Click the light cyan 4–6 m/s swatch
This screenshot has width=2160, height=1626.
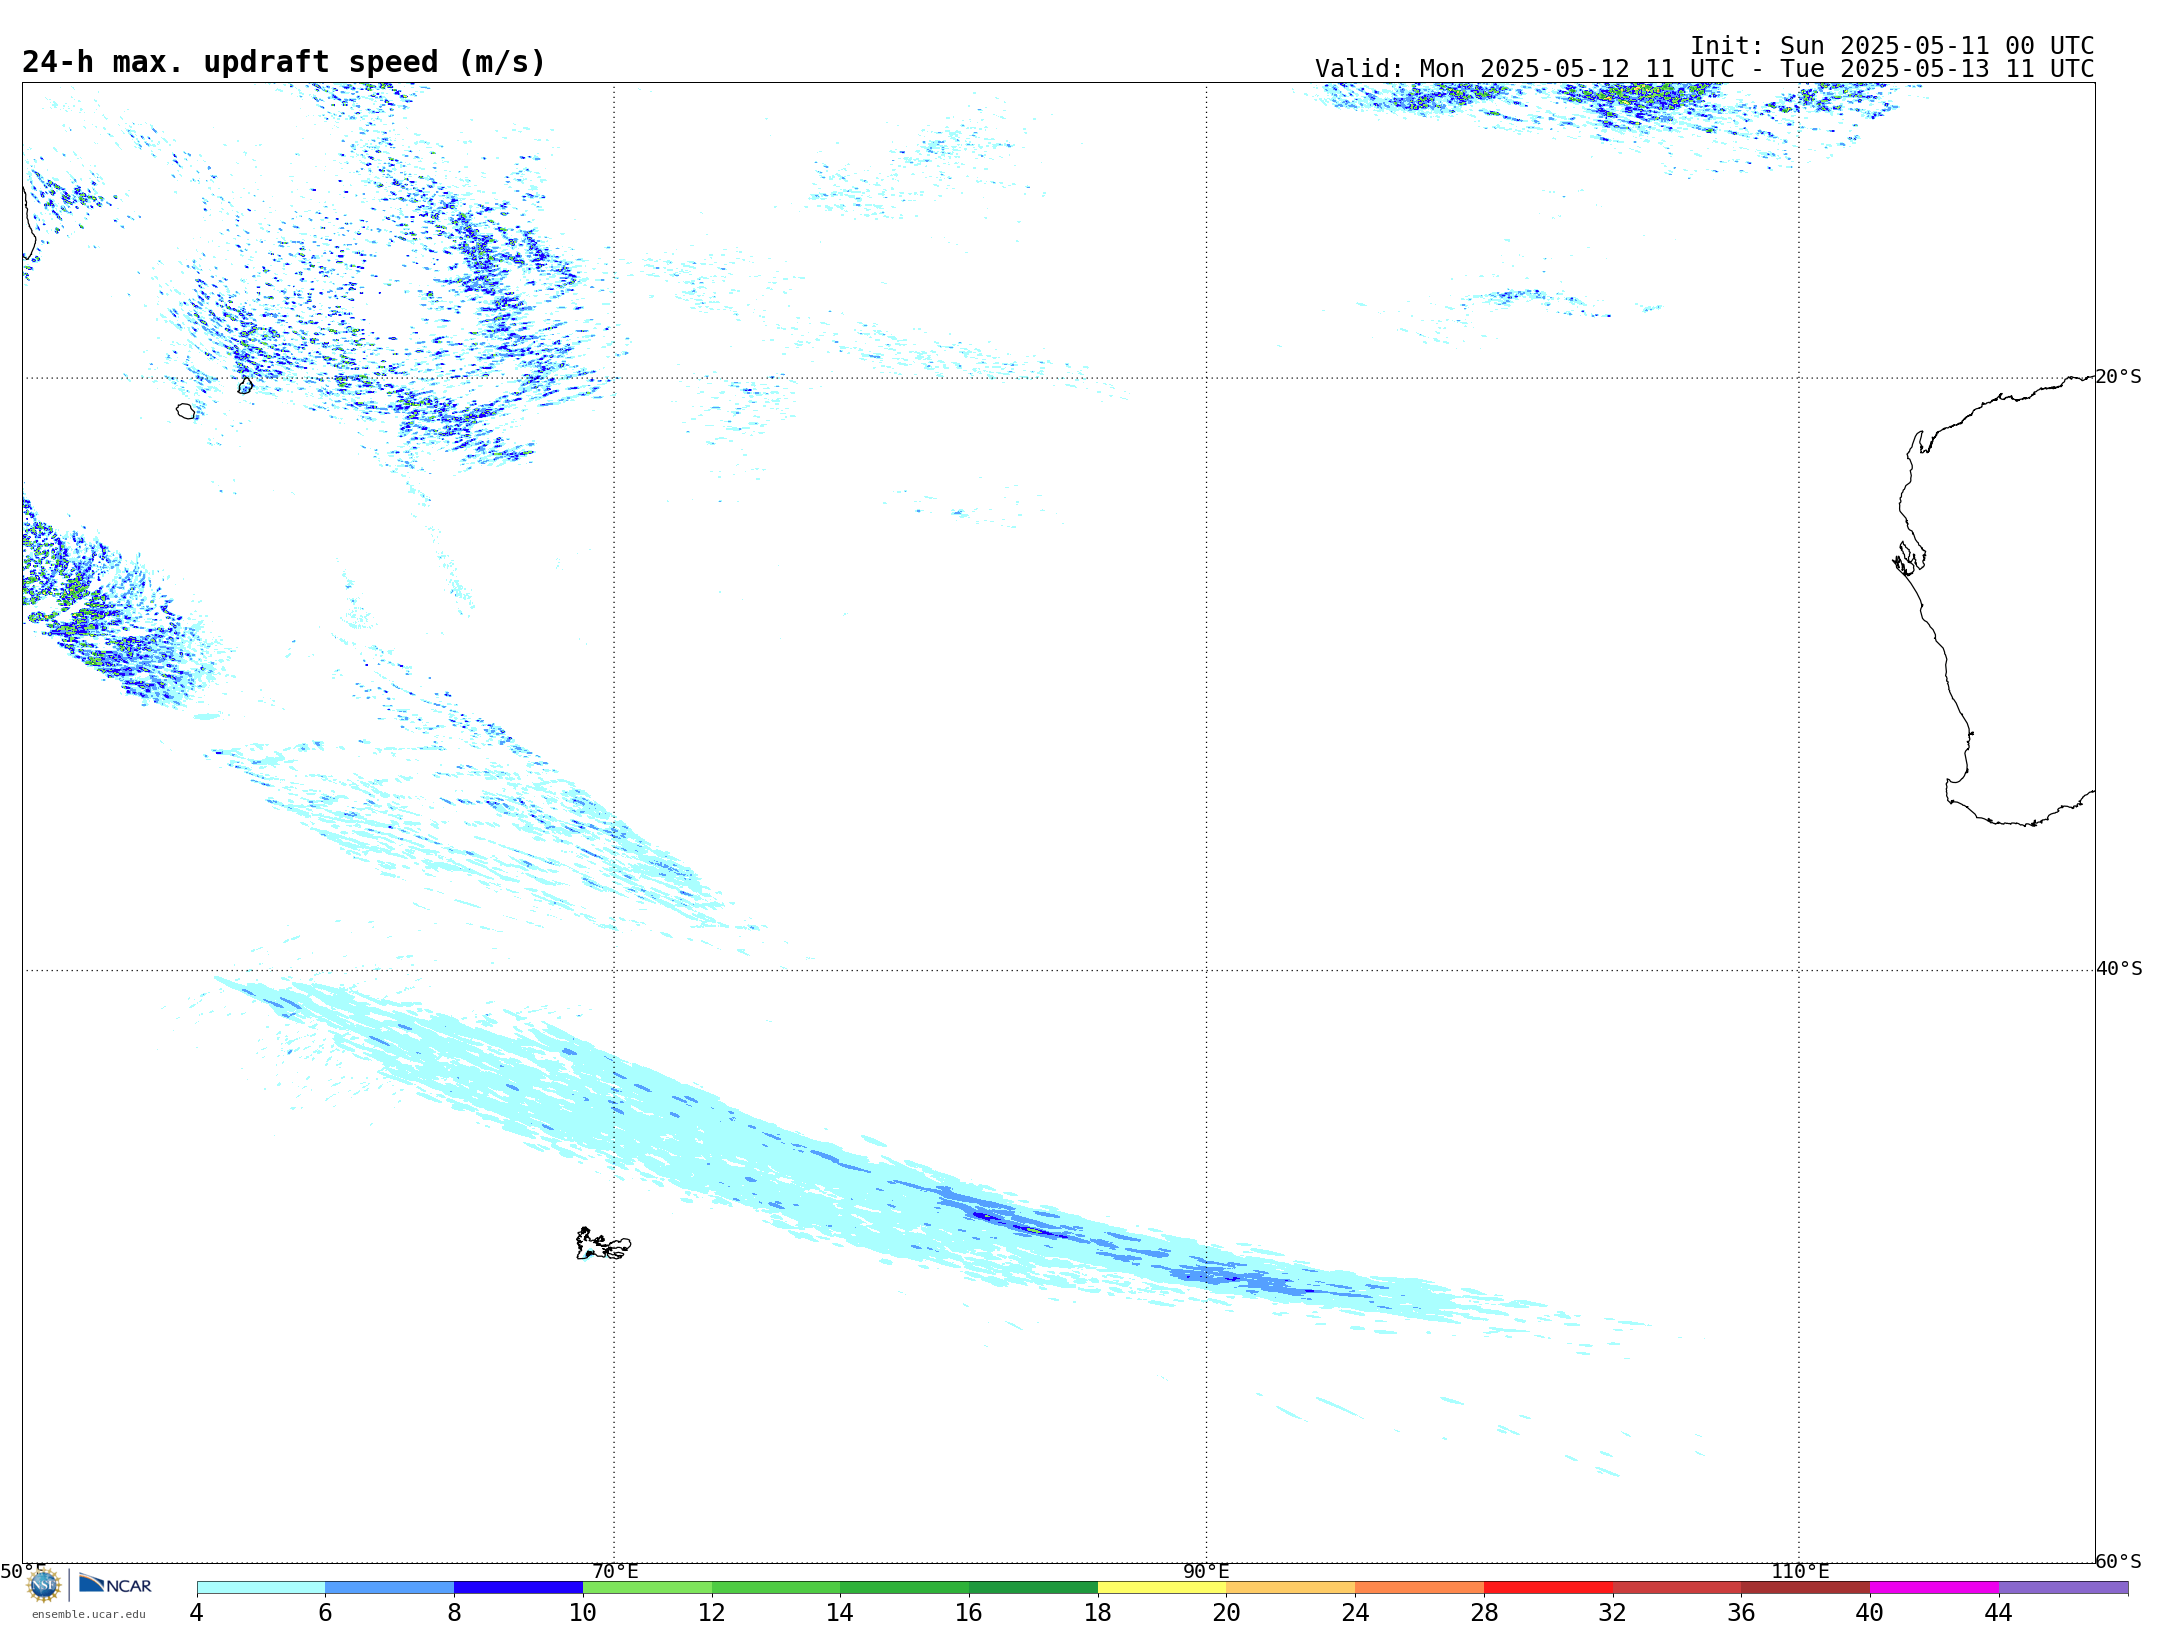click(261, 1588)
